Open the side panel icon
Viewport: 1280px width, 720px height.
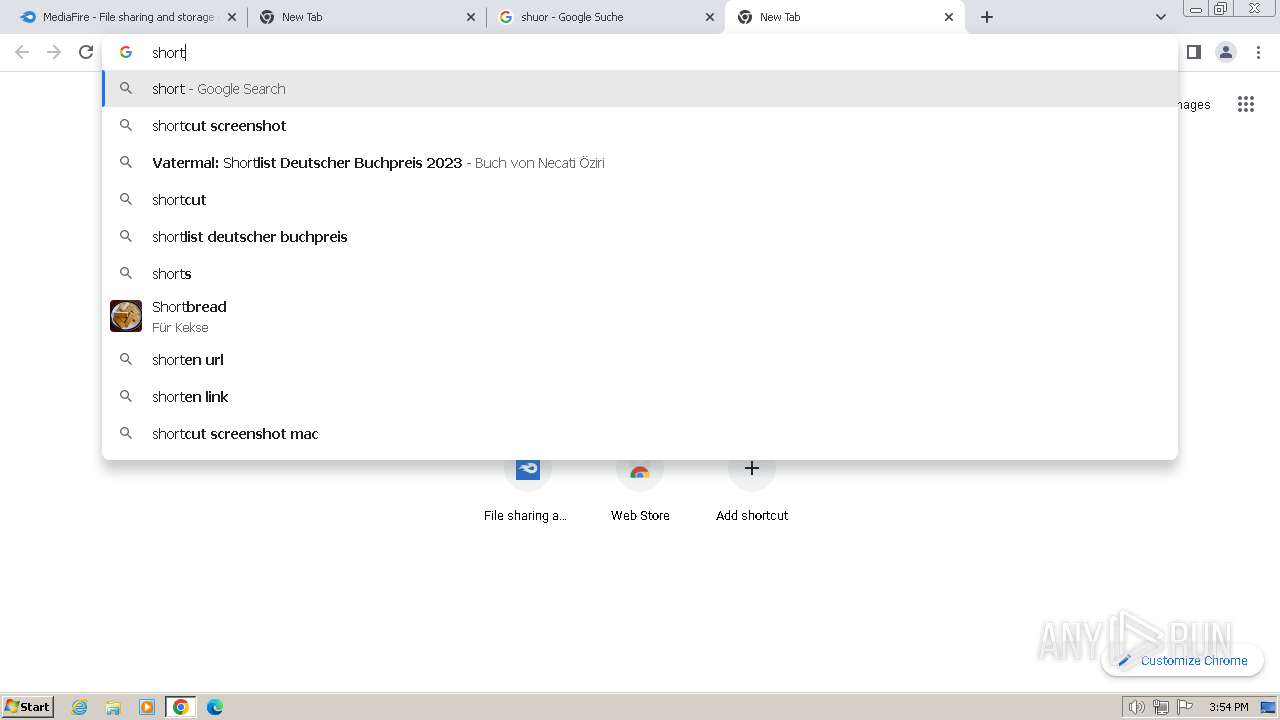tap(1193, 52)
